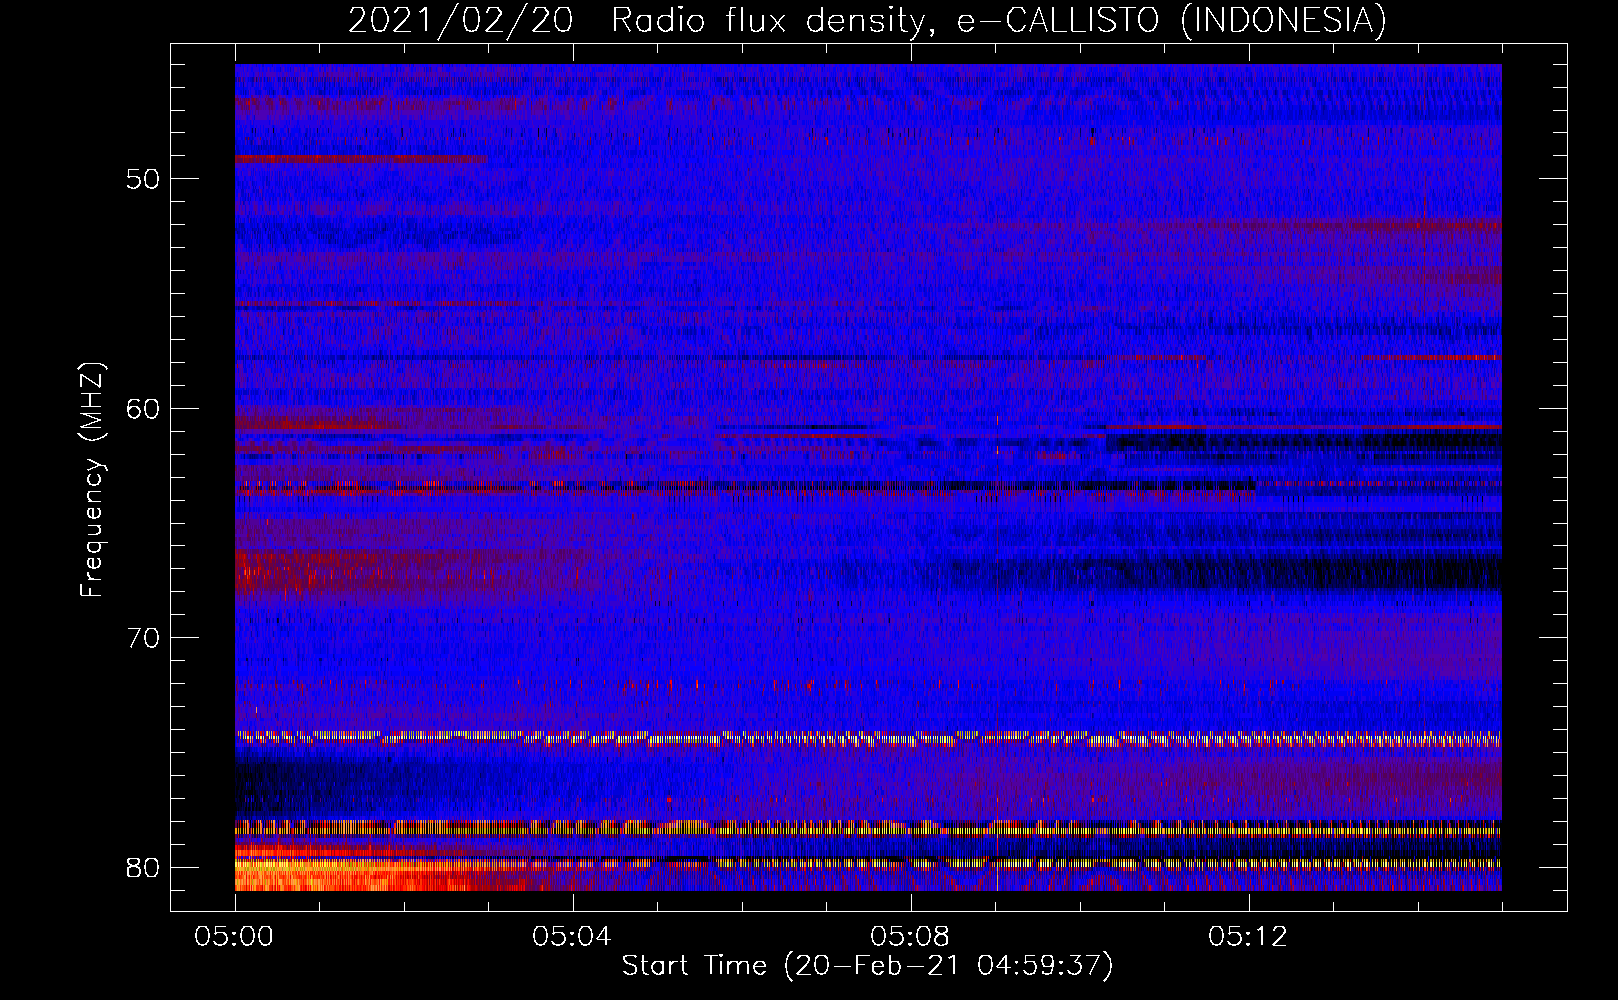Click the plot title 'Radio flux density, e-CALLISTO (INDONESIA)'
Viewport: 1618px width, 1000px height.
point(999,20)
